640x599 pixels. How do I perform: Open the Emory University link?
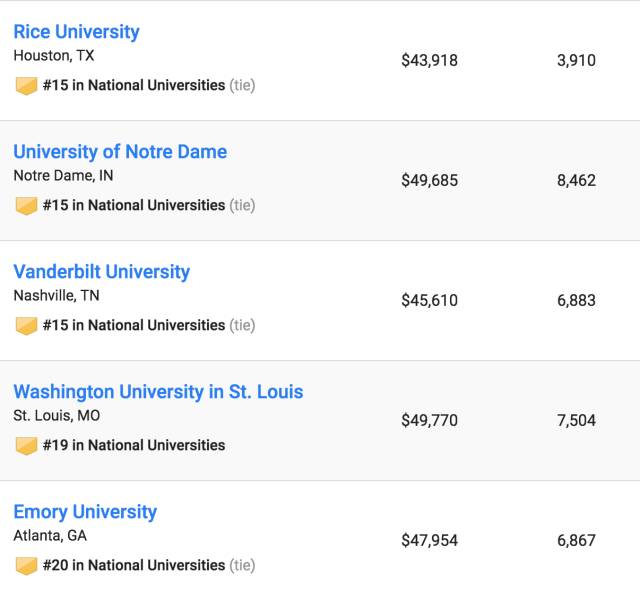pyautogui.click(x=85, y=512)
